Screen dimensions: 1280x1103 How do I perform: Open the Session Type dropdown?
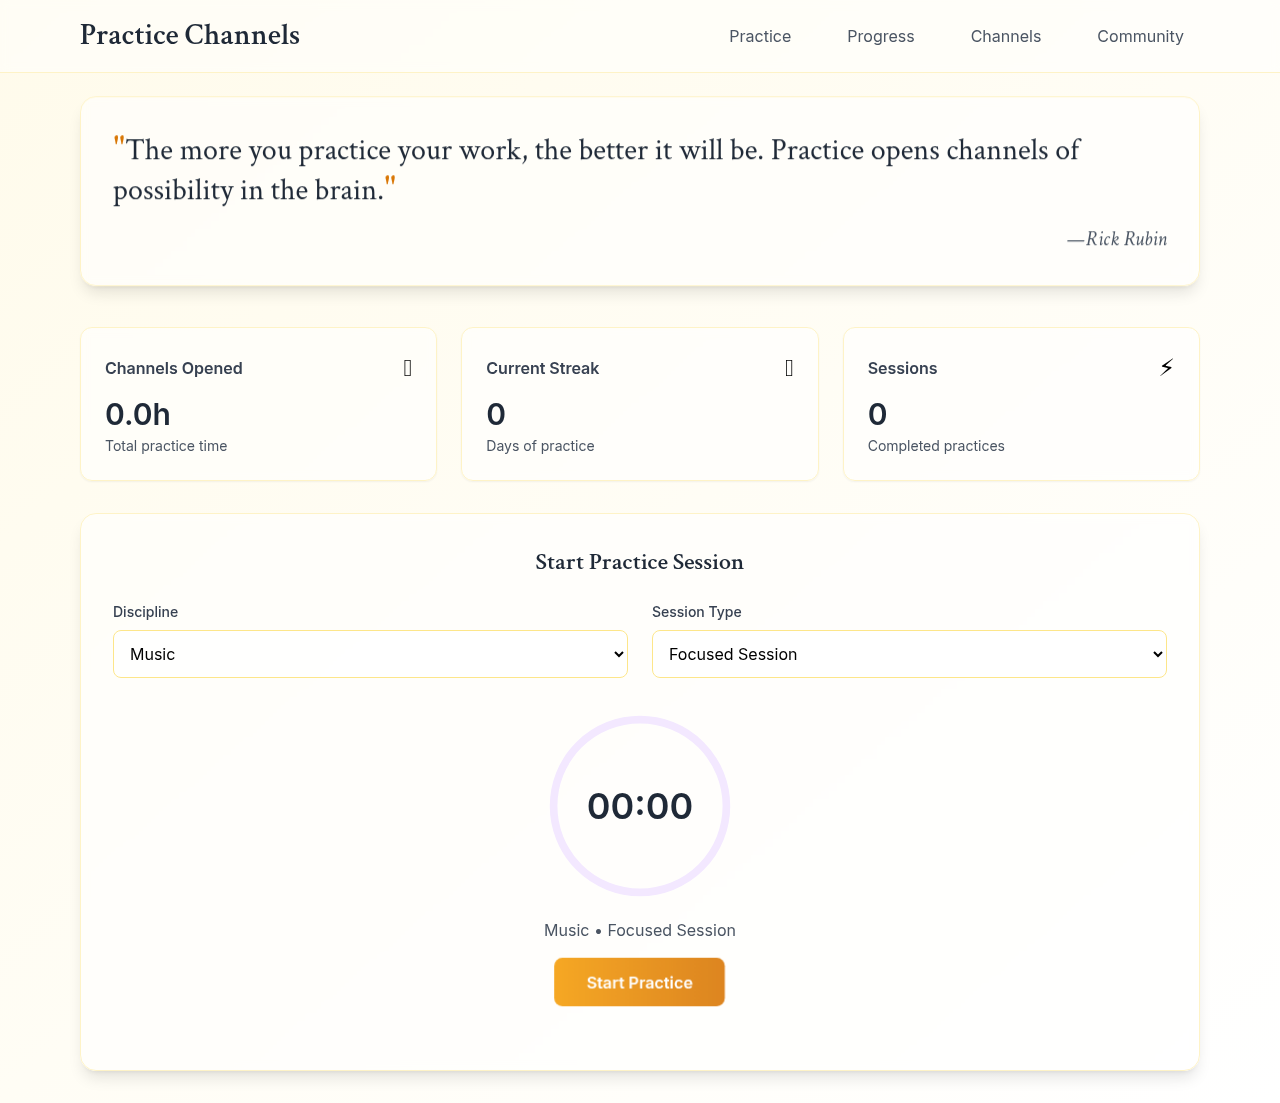click(909, 654)
